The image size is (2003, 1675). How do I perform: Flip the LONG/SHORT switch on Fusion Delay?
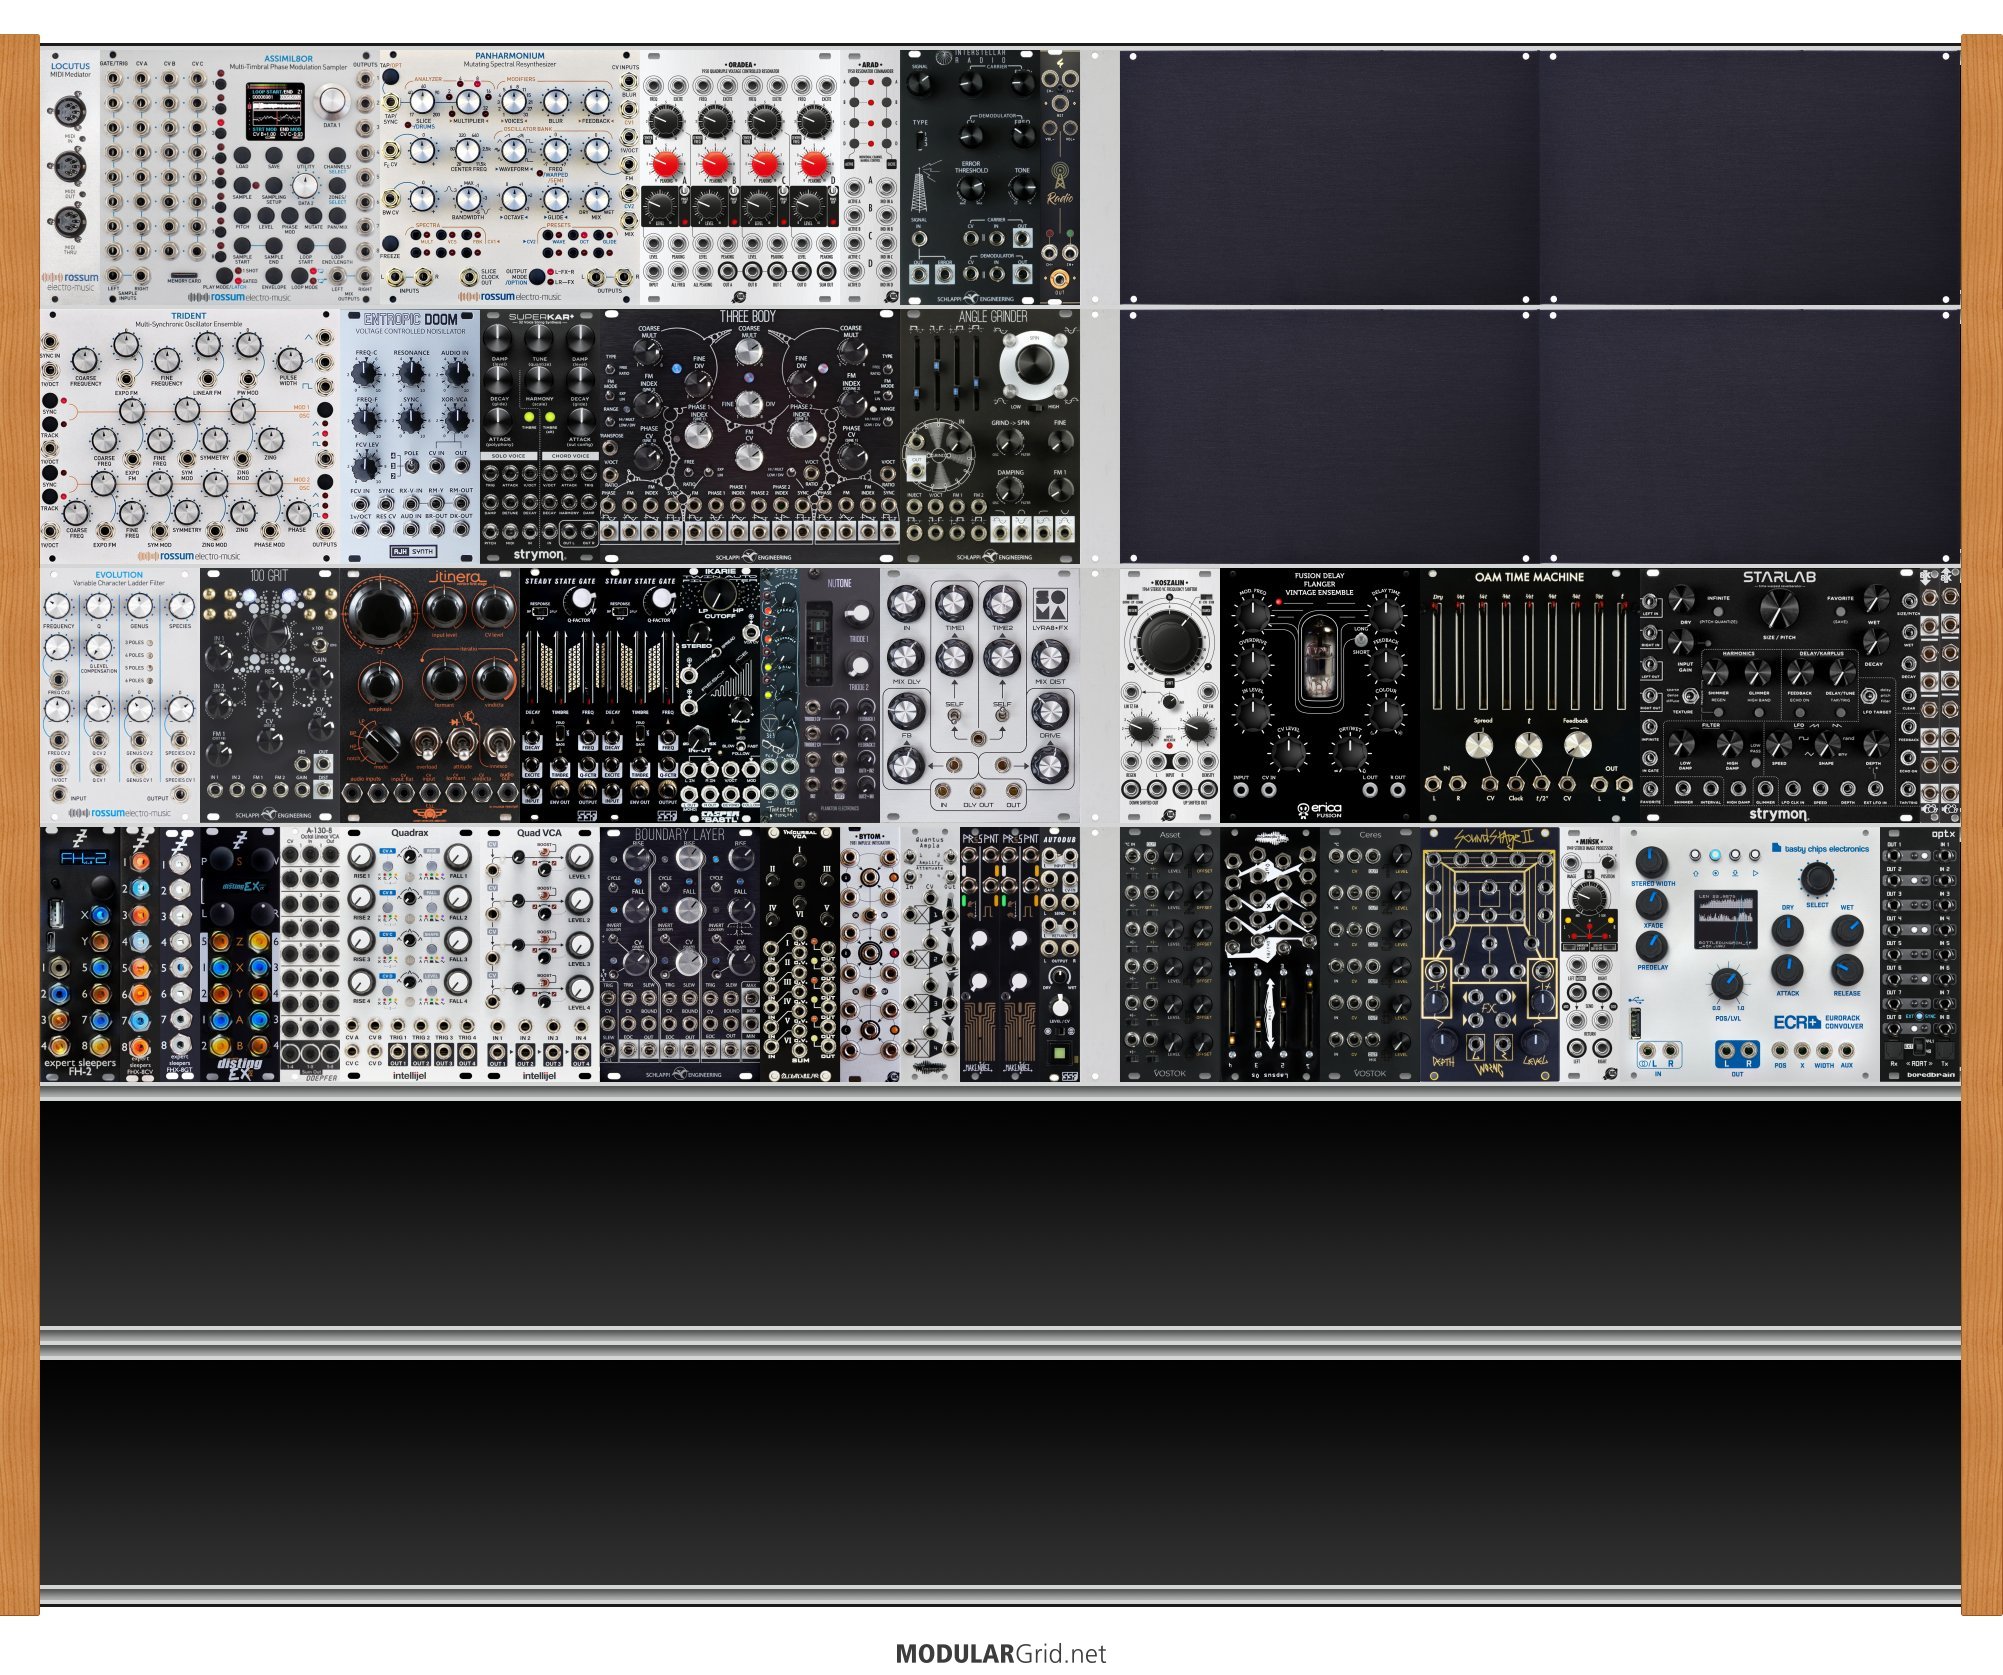click(1360, 640)
